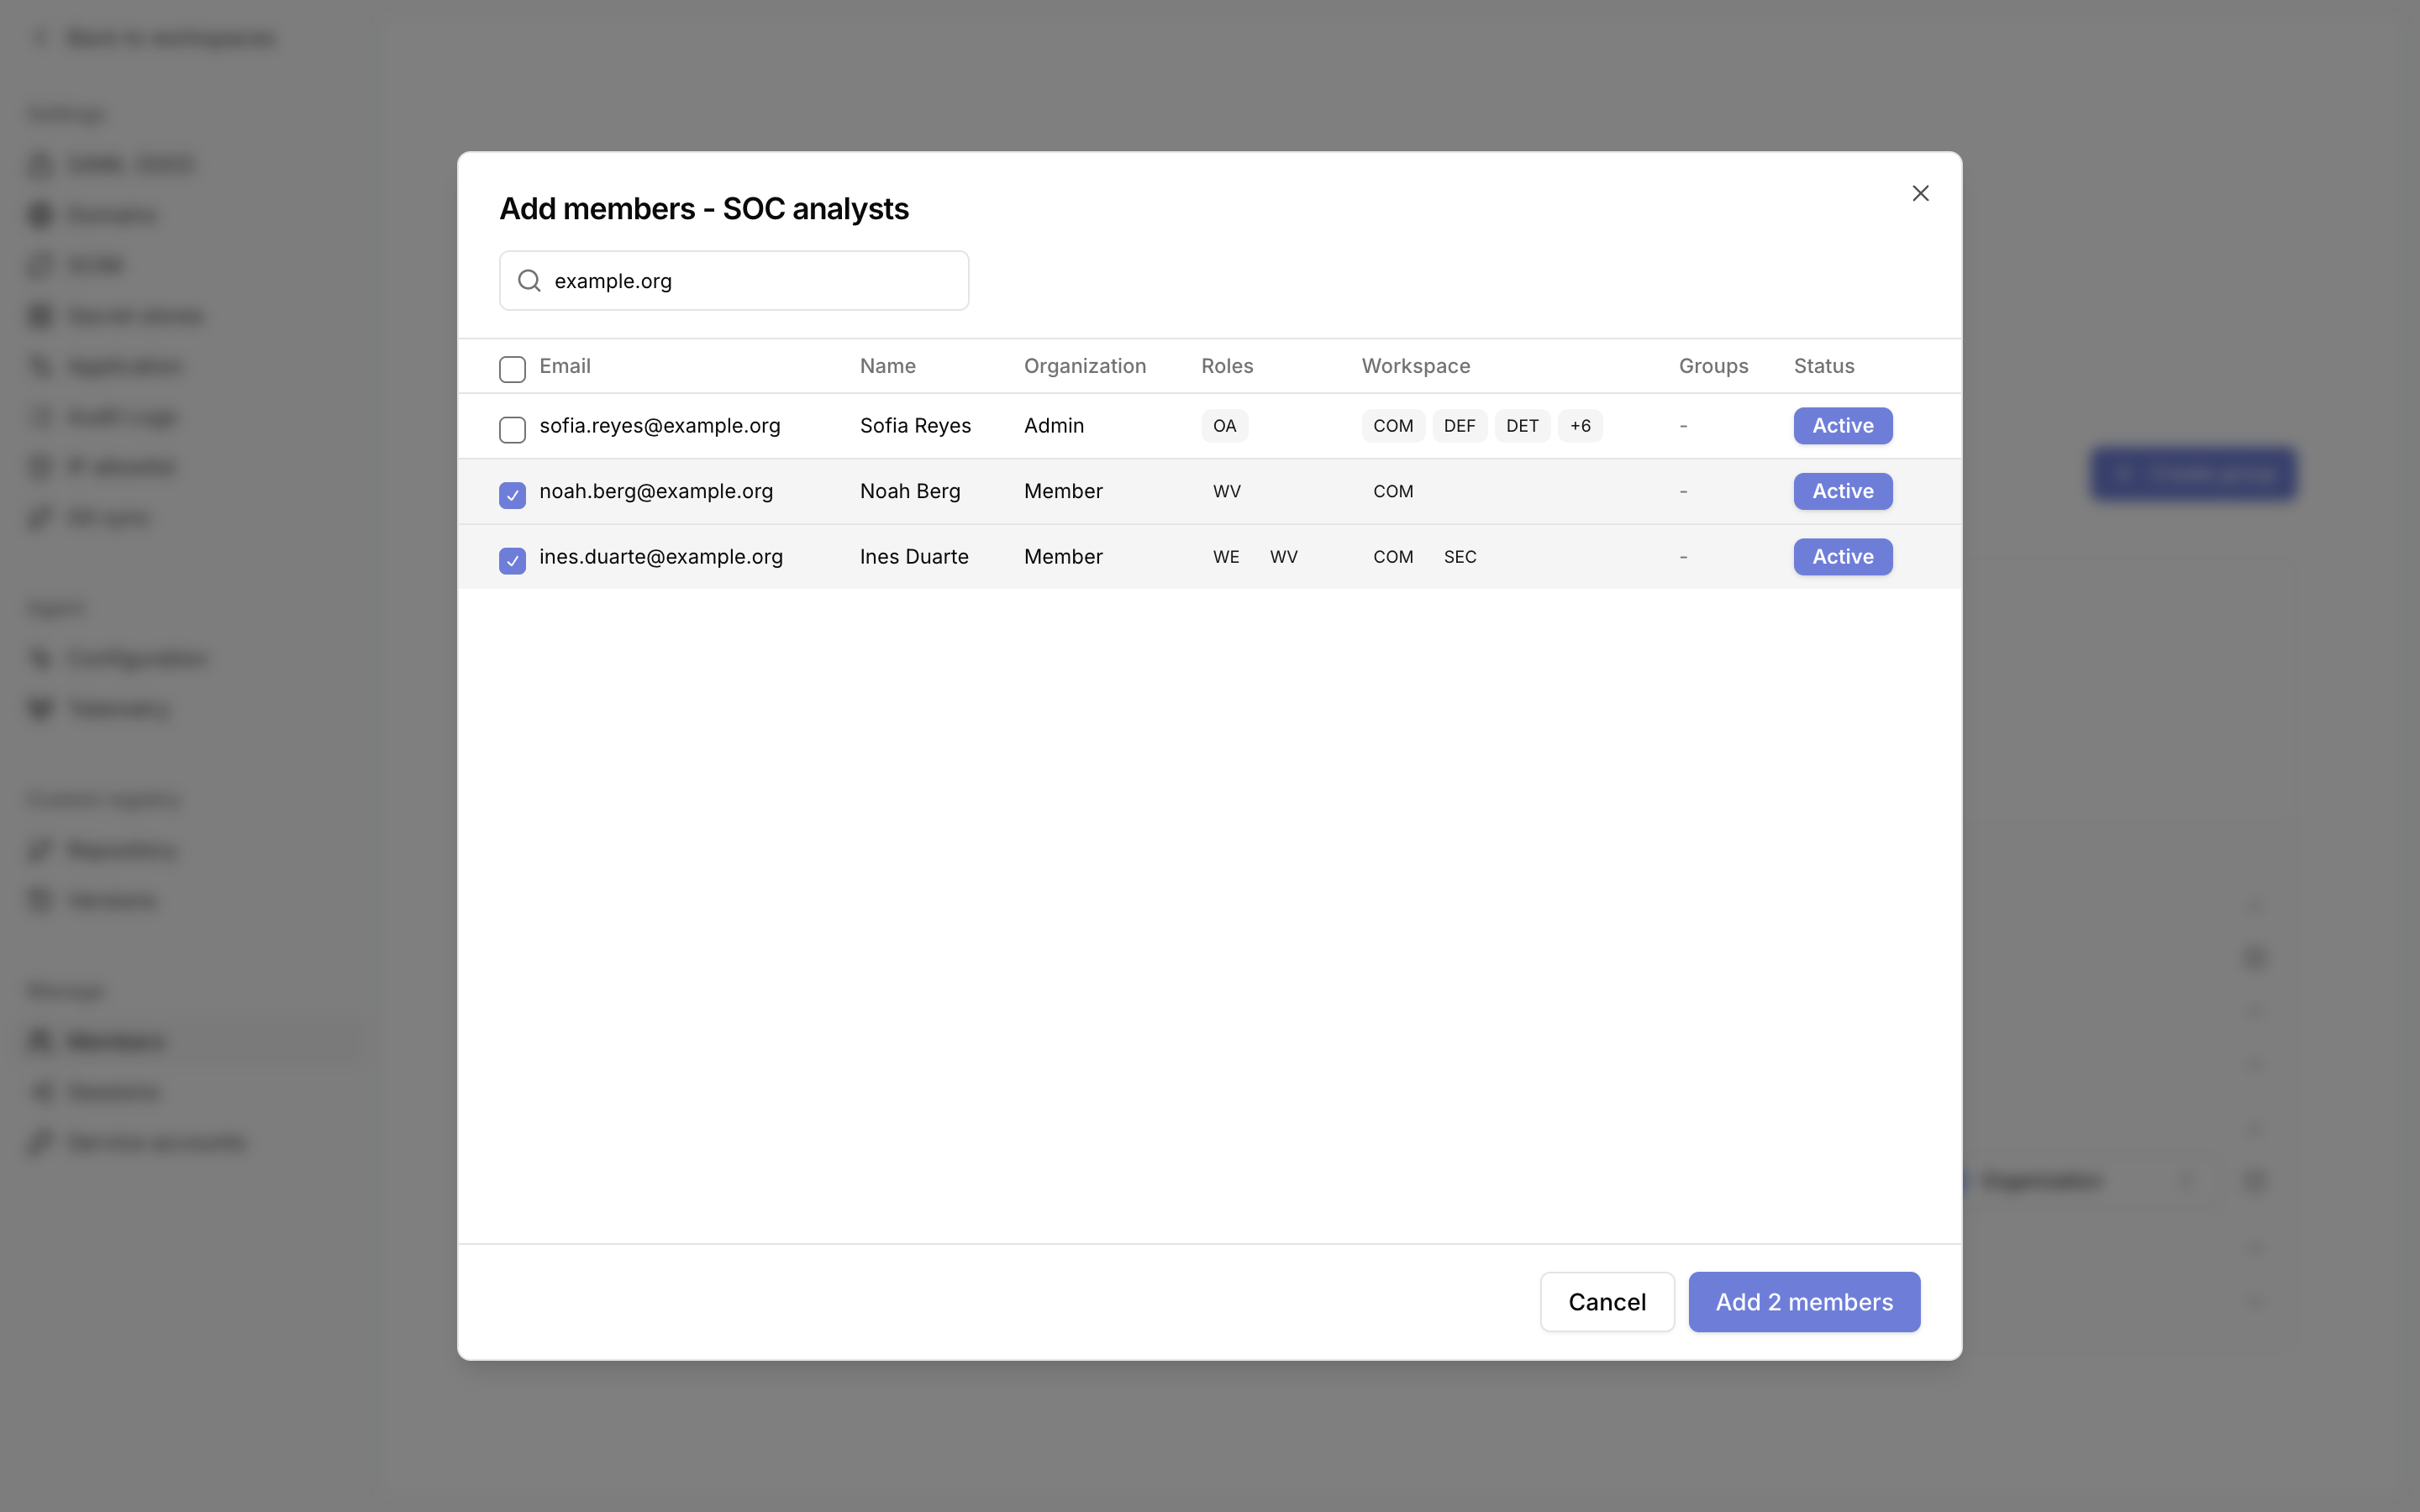Click Admin organization cell for Sofia

[1054, 426]
